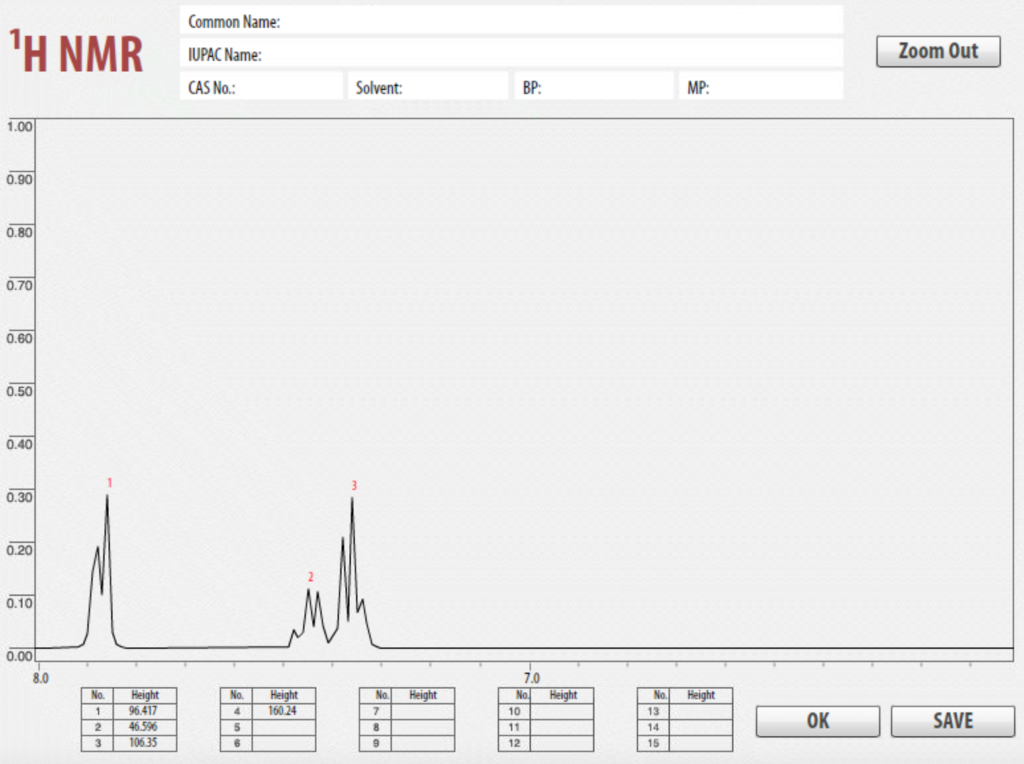Click the Zoom Out button
Viewport: 1024px width, 764px height.
pyautogui.click(x=937, y=51)
